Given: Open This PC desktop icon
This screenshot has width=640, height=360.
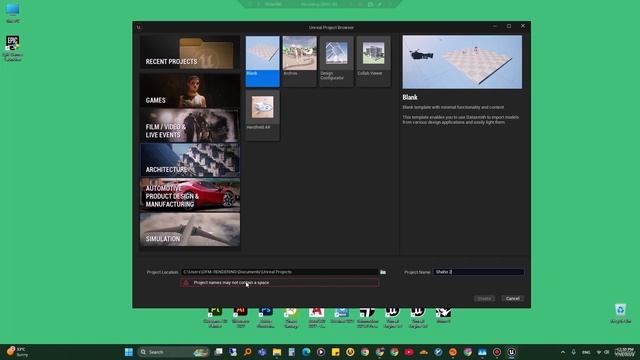Looking at the screenshot, I should [x=13, y=13].
